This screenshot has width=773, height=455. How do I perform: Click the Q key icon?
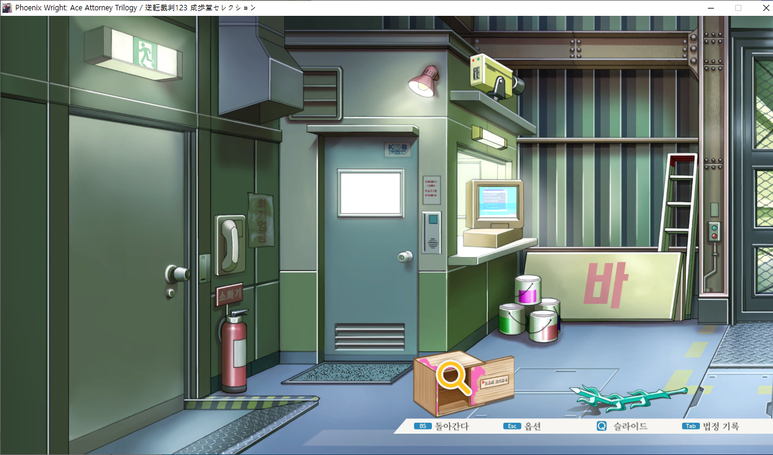[601, 426]
